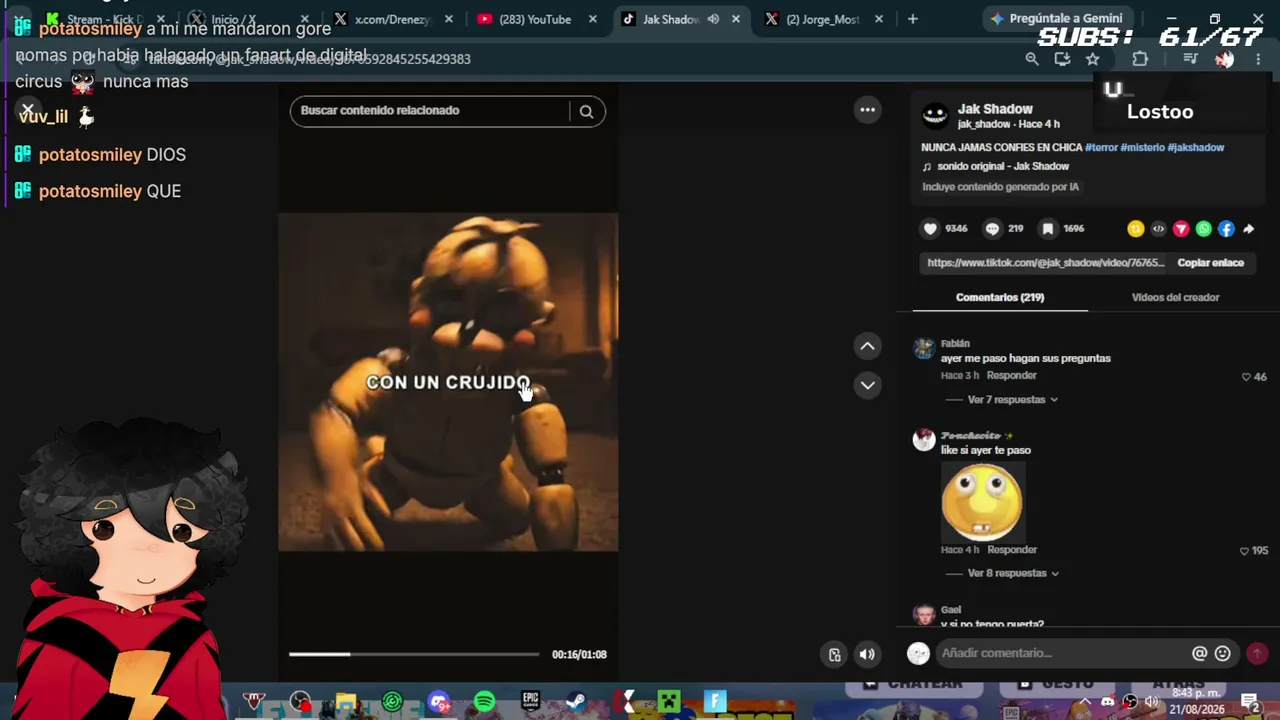Screen dimensions: 1280x720
Task: Open the Chrome three-dot menu
Action: click(x=1258, y=59)
